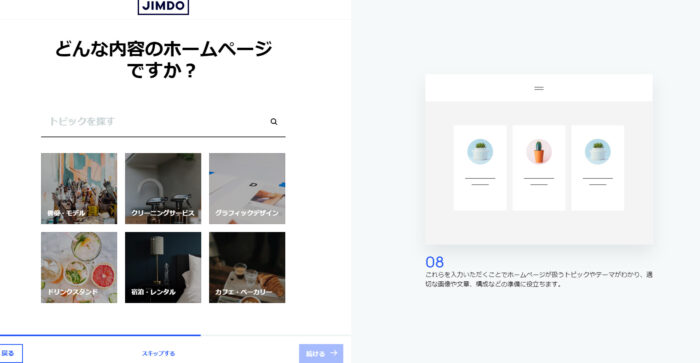Pick the カフェ・ベーカリー topic tile

pyautogui.click(x=247, y=267)
